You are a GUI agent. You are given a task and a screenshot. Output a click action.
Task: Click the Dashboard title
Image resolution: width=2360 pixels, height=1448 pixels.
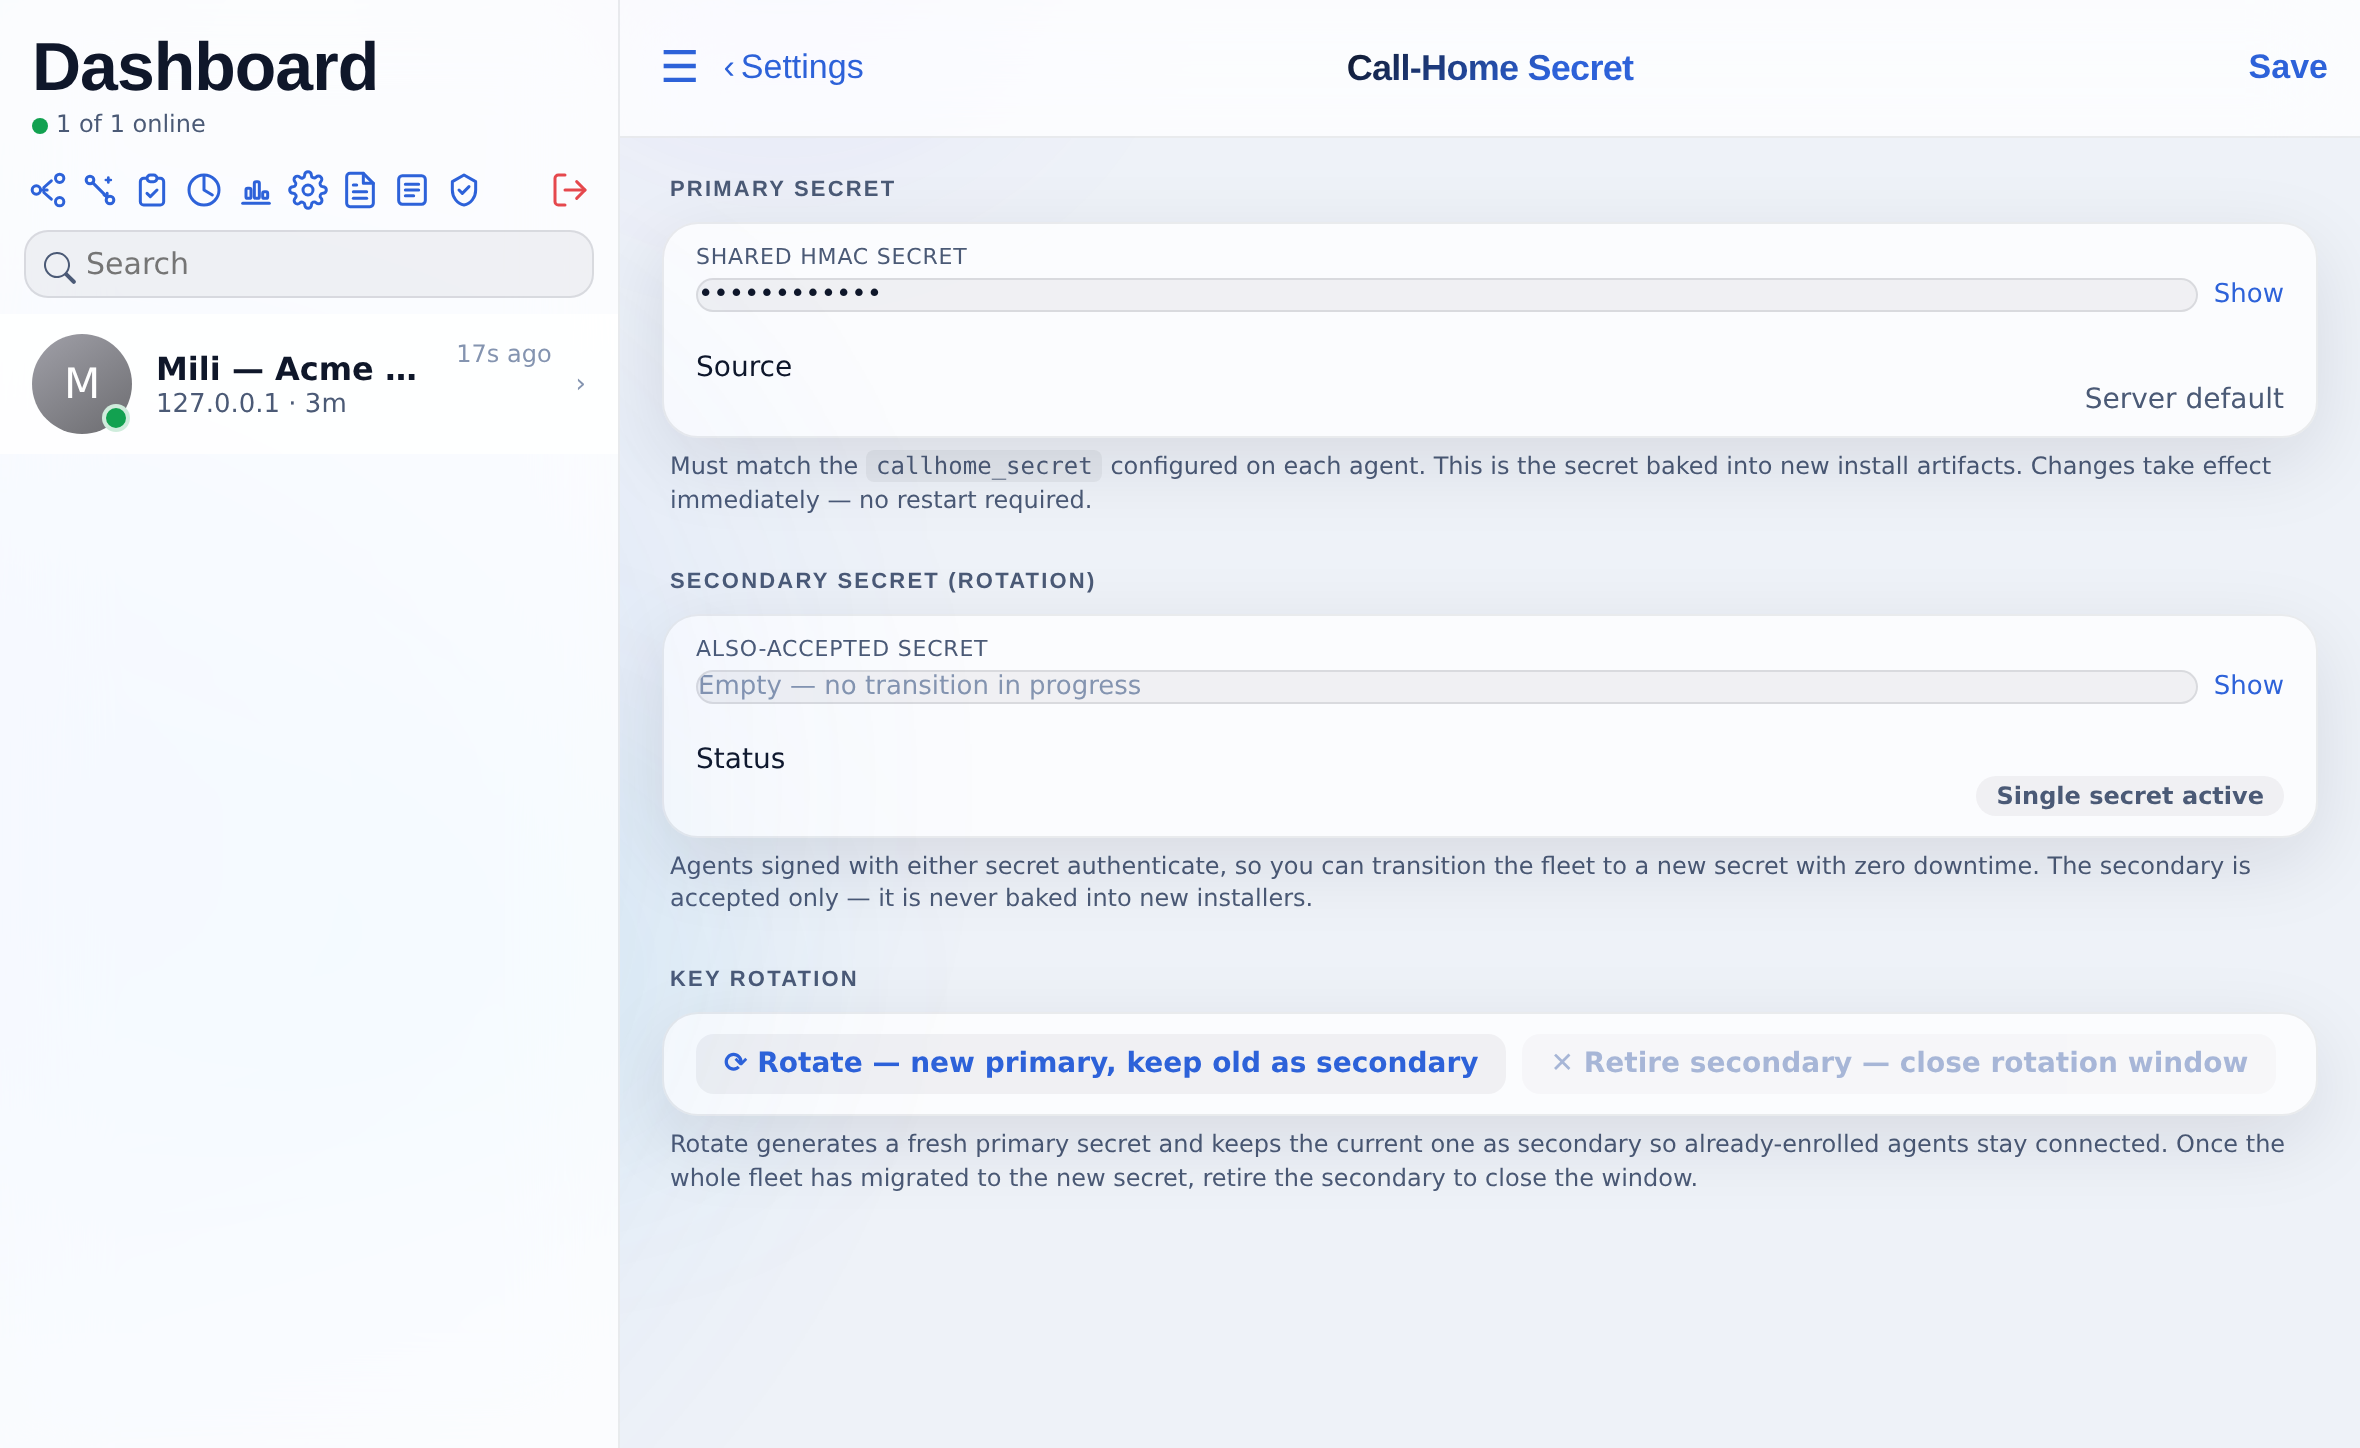205,67
